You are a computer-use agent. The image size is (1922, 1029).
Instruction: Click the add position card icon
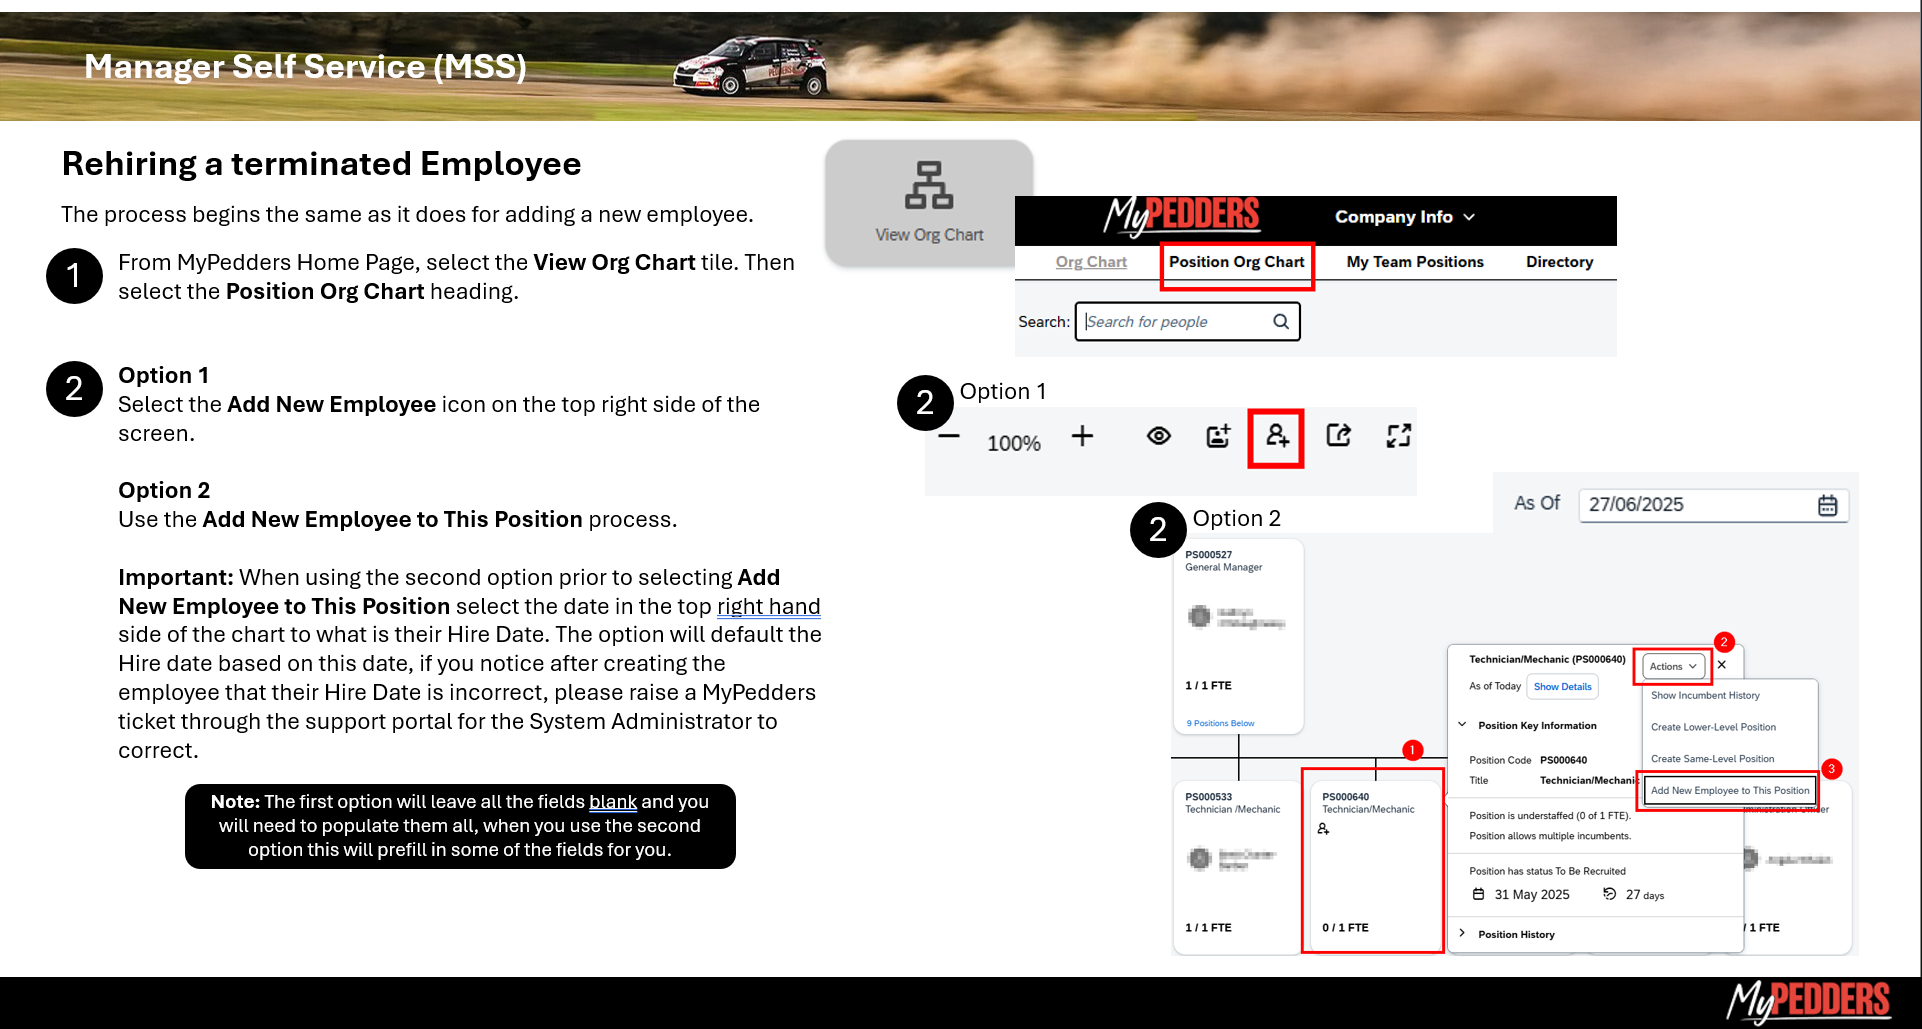pyautogui.click(x=1218, y=436)
